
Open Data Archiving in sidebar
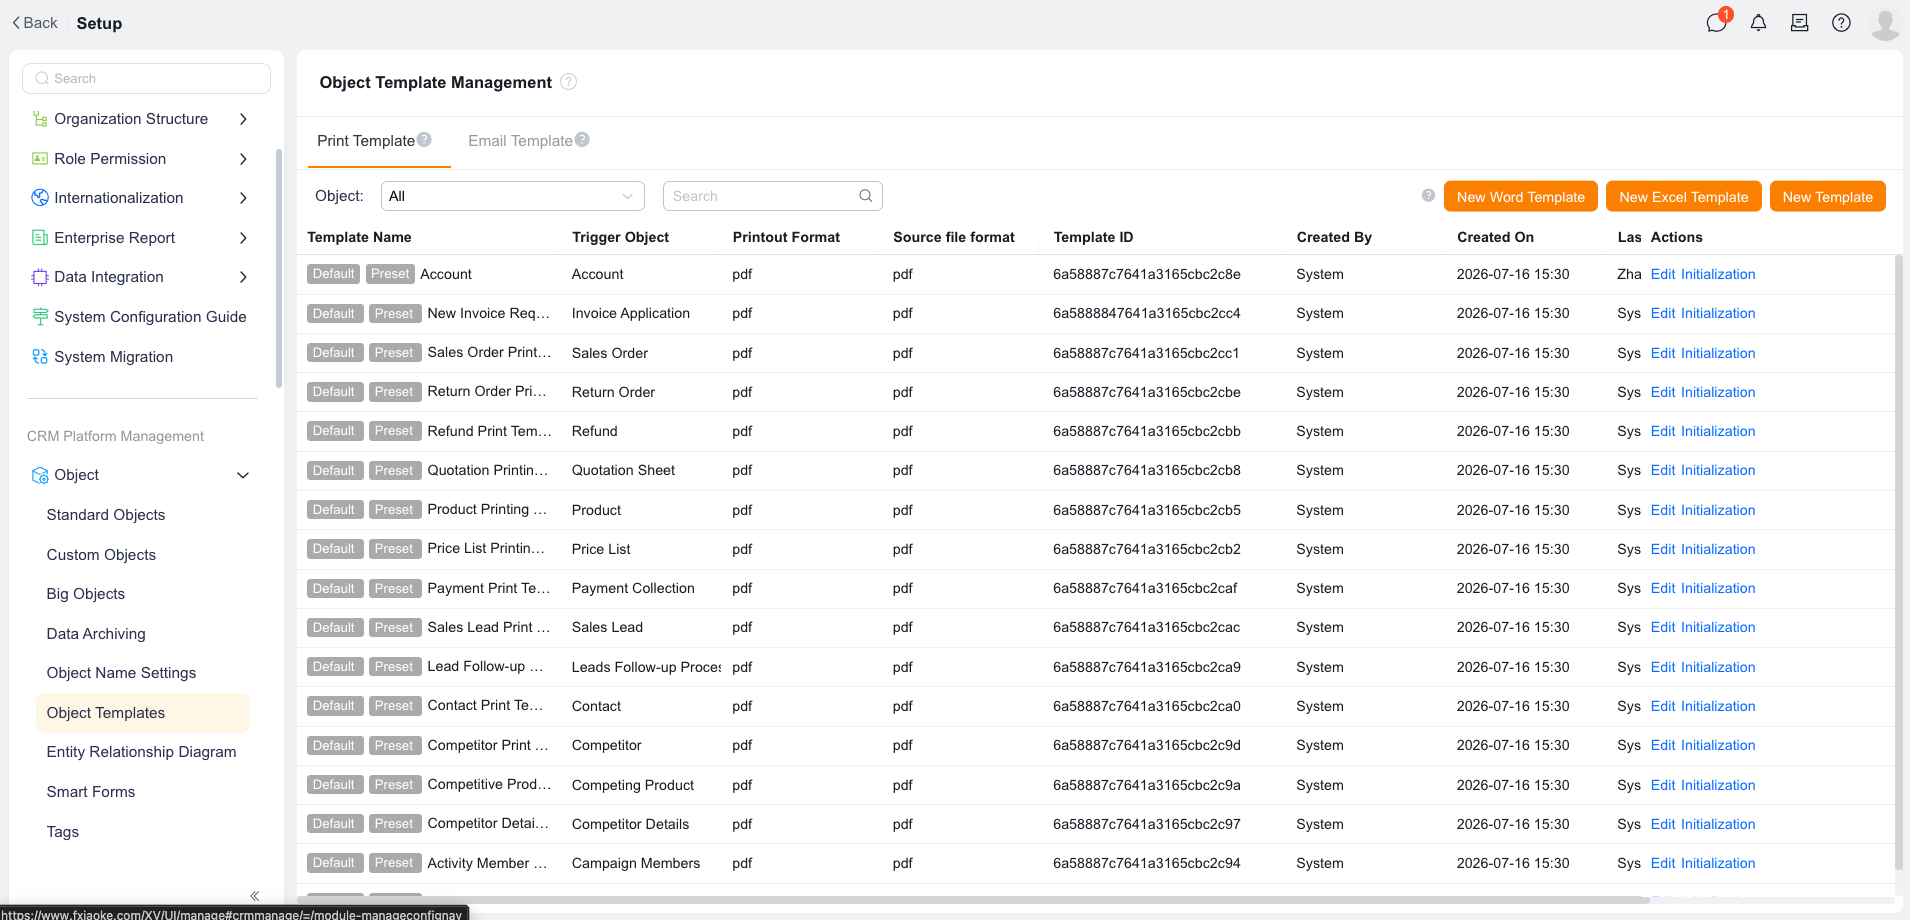[x=96, y=634]
